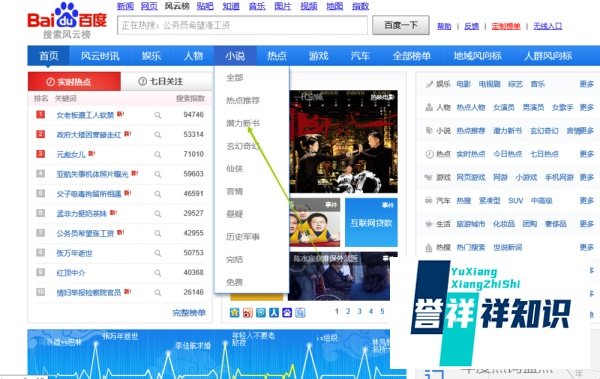The image size is (600, 379).
Task: Expand the 热点 navigation menu
Action: (277, 56)
